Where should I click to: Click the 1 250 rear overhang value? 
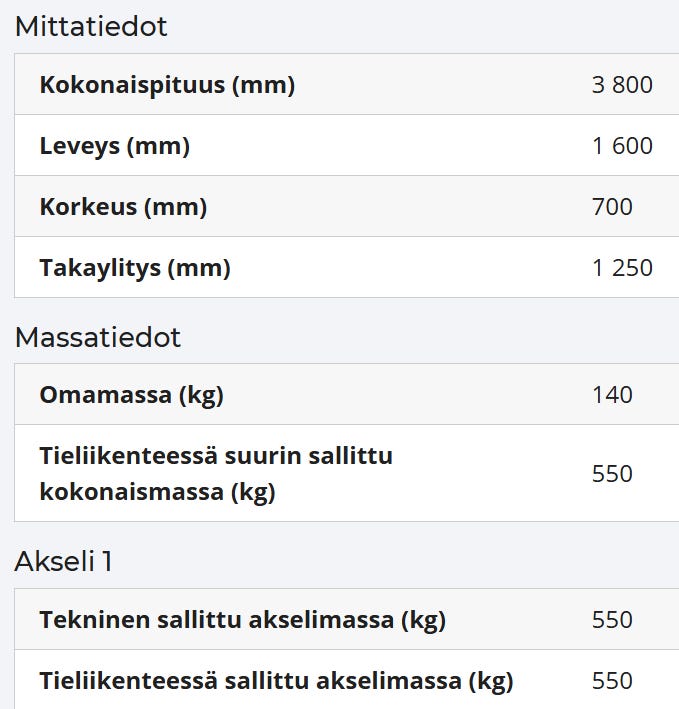coord(622,268)
